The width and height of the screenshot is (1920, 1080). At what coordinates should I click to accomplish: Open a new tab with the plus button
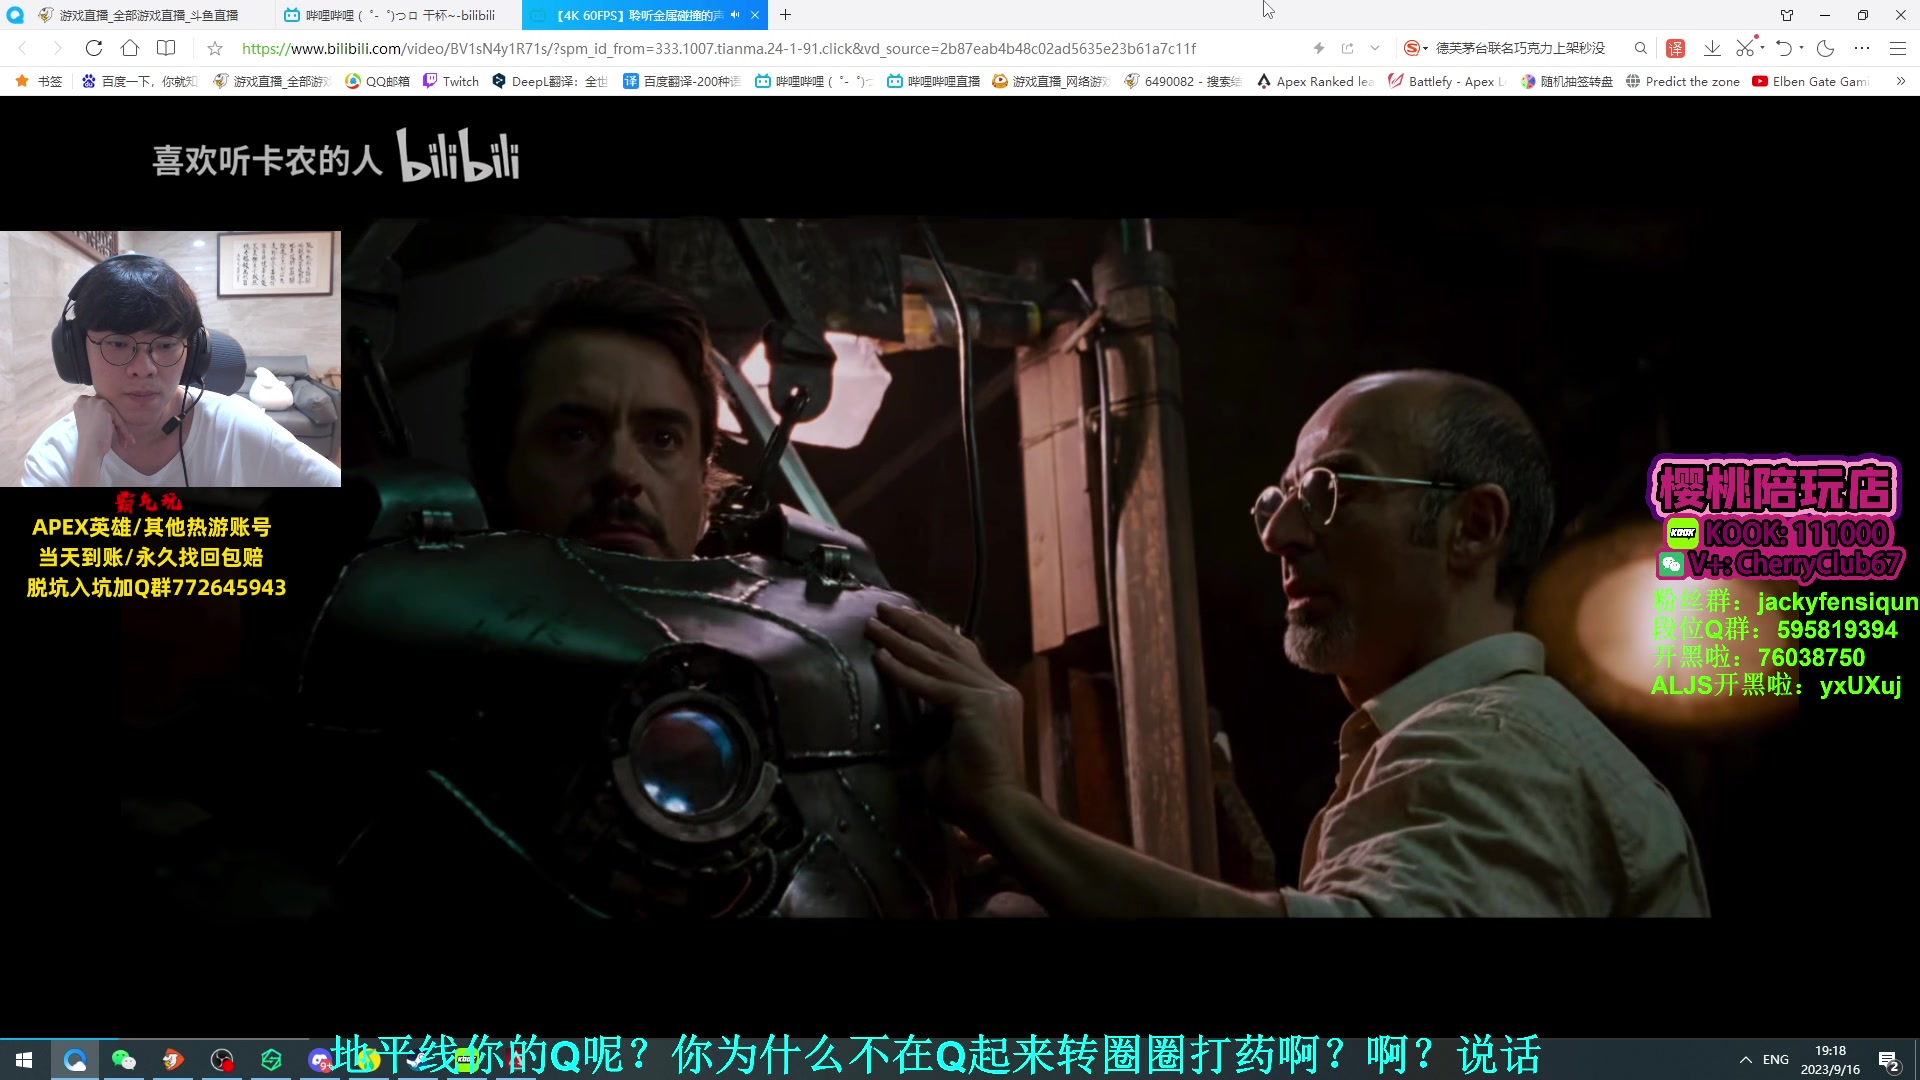(785, 15)
